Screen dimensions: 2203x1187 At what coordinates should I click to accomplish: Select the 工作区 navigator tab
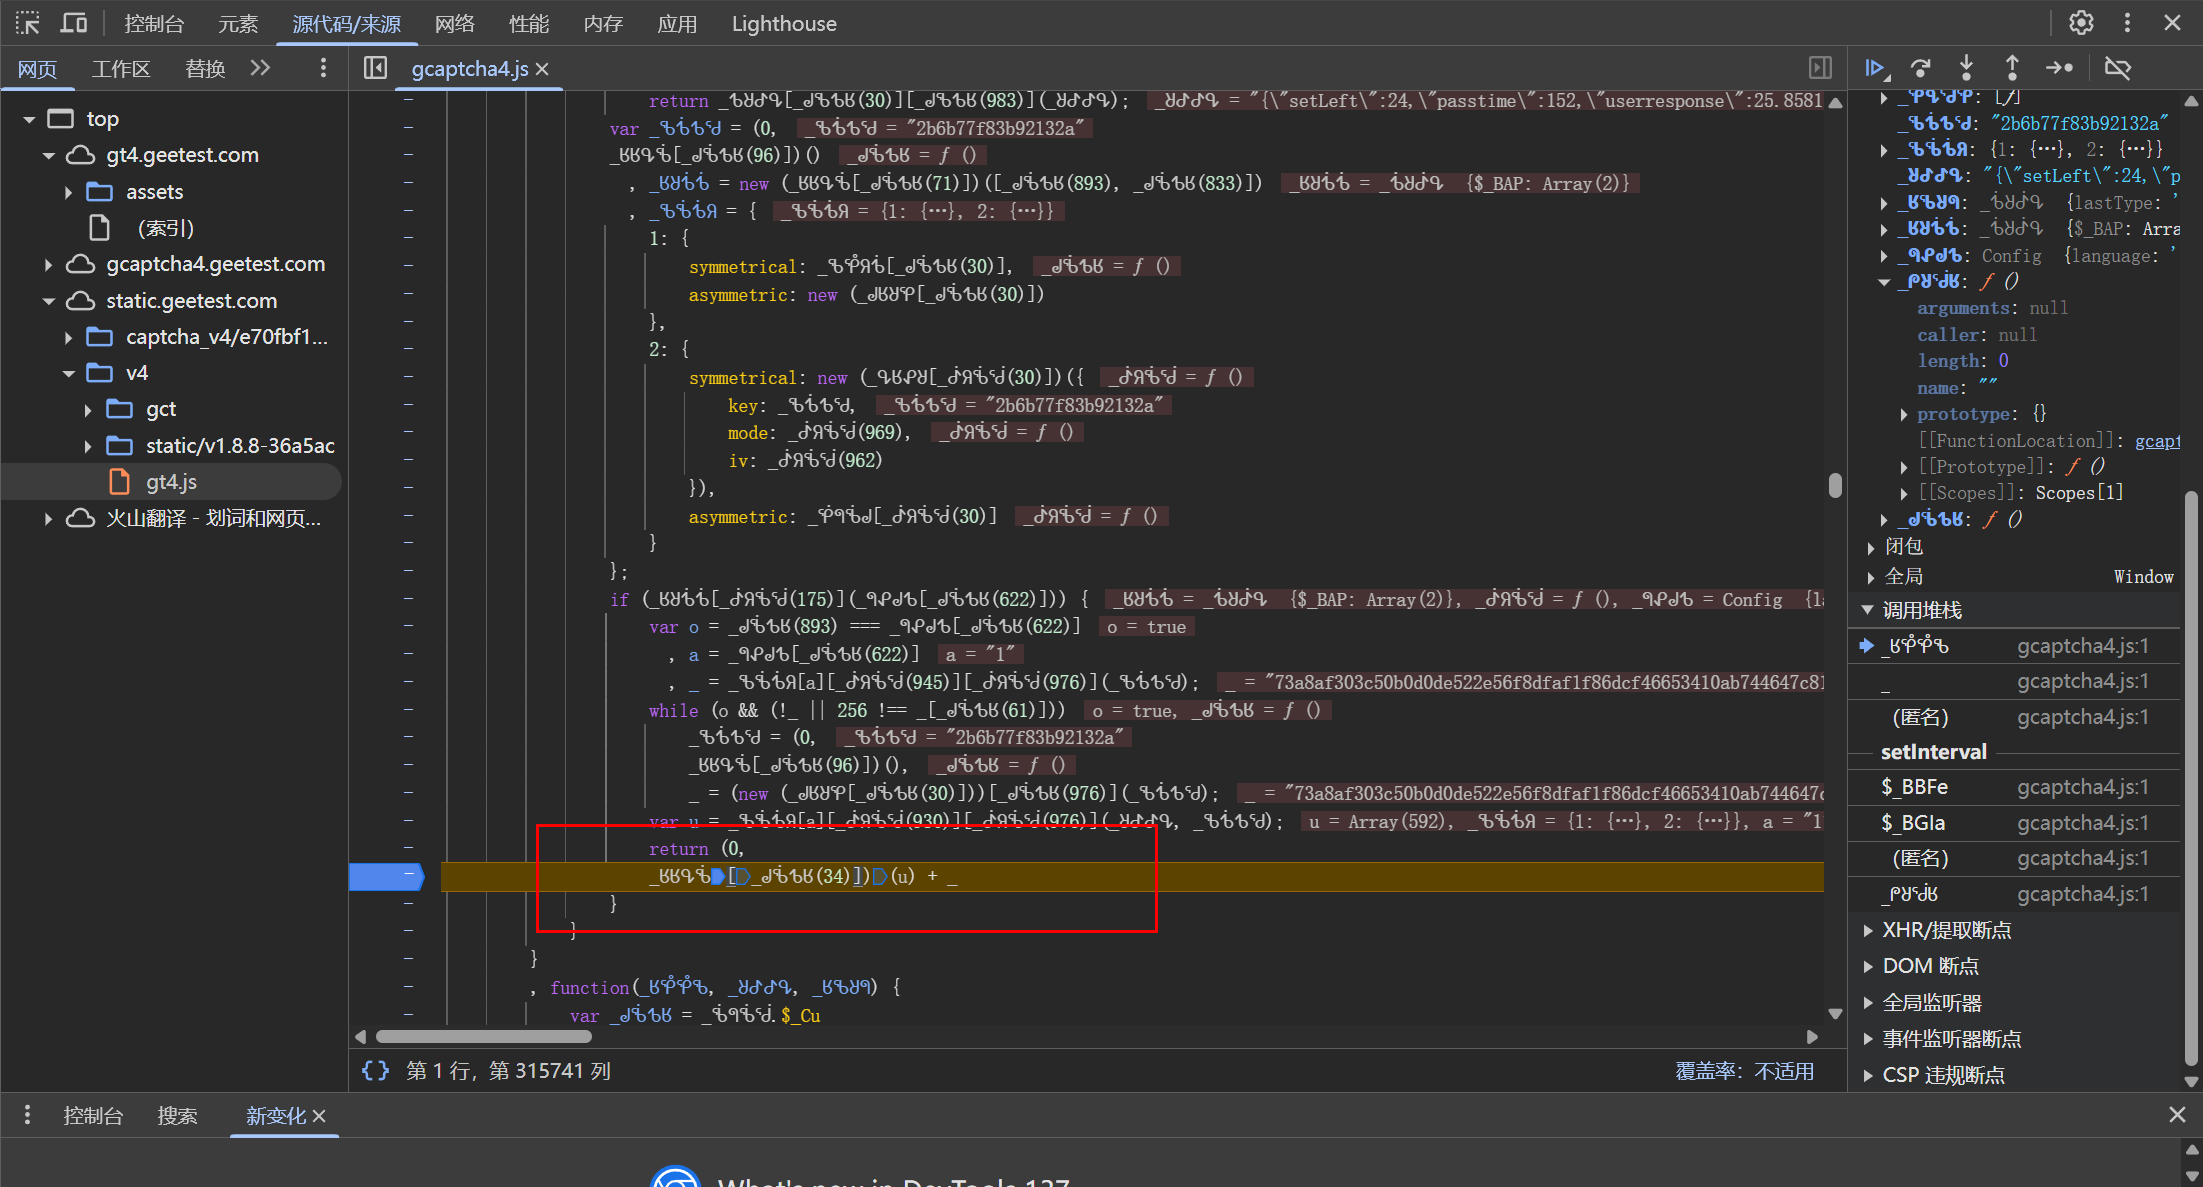(x=121, y=69)
